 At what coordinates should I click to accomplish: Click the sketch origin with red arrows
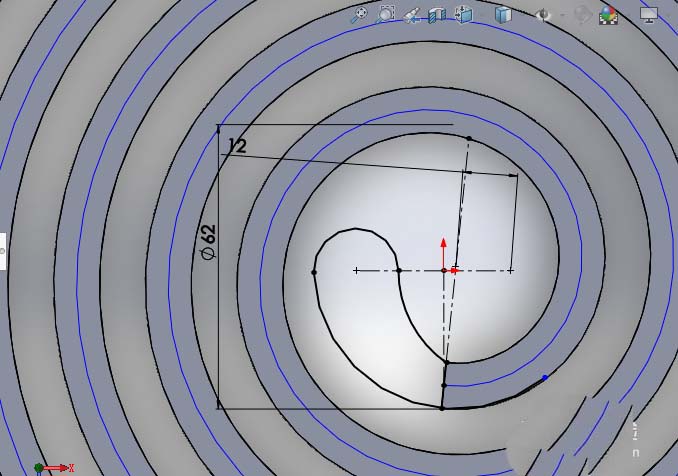(x=444, y=270)
